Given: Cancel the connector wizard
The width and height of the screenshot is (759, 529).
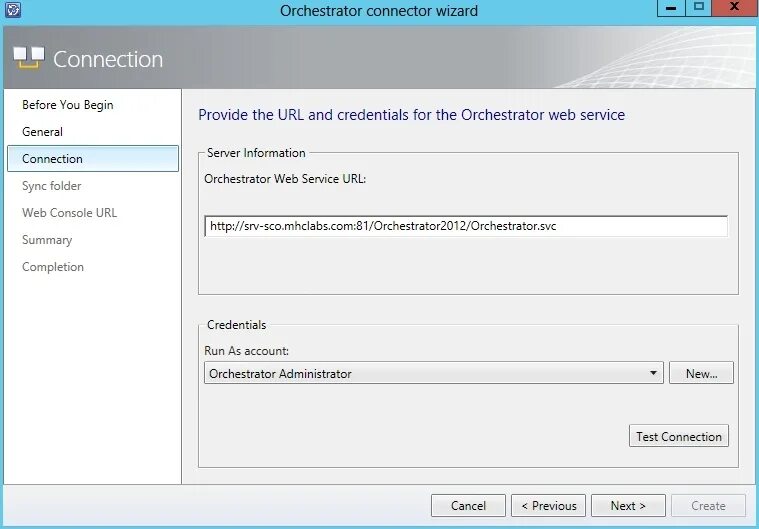Looking at the screenshot, I should click(468, 506).
